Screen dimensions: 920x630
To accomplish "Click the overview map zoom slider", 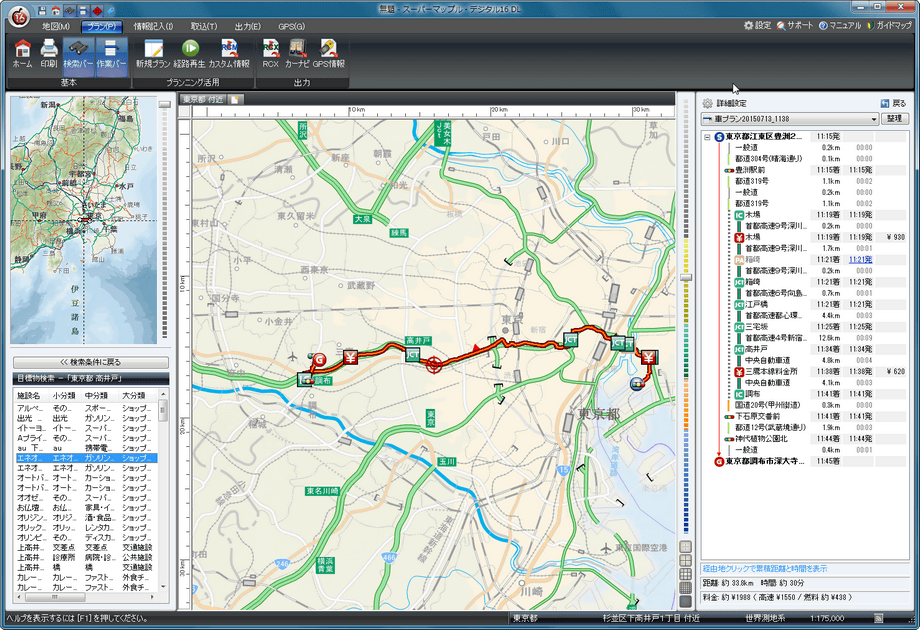I will pos(165,105).
